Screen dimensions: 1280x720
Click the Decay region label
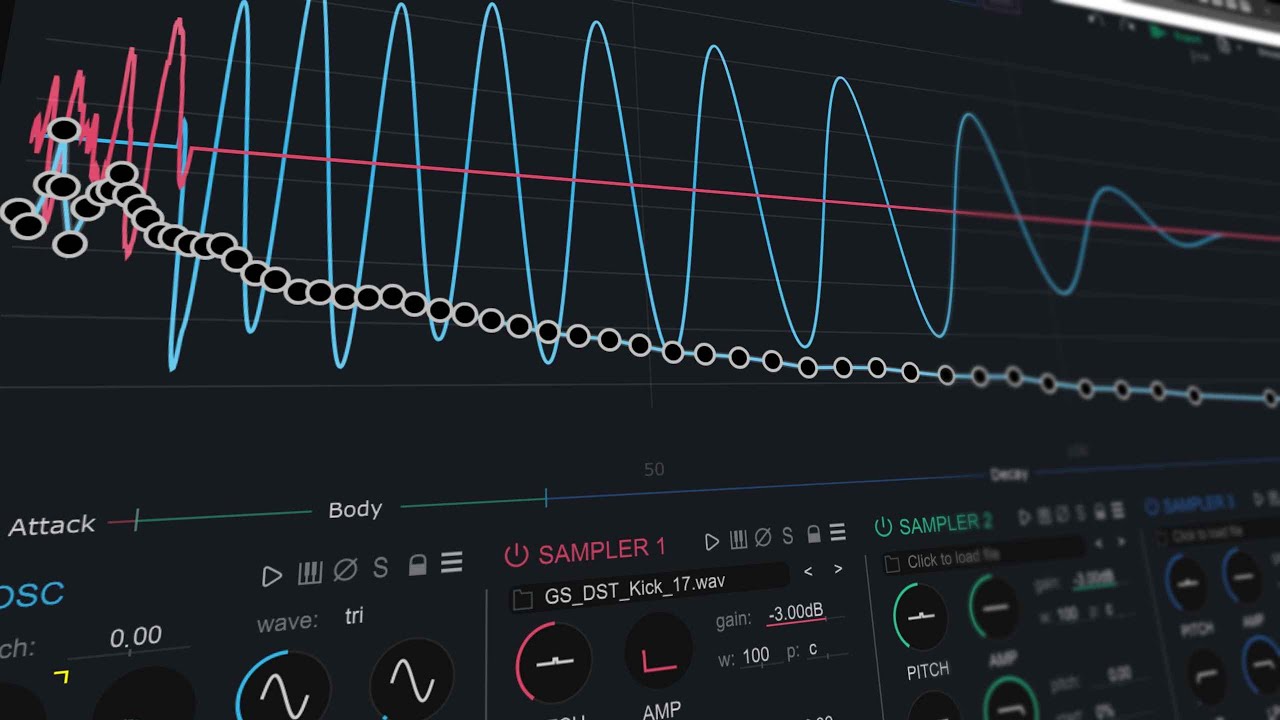point(1008,475)
